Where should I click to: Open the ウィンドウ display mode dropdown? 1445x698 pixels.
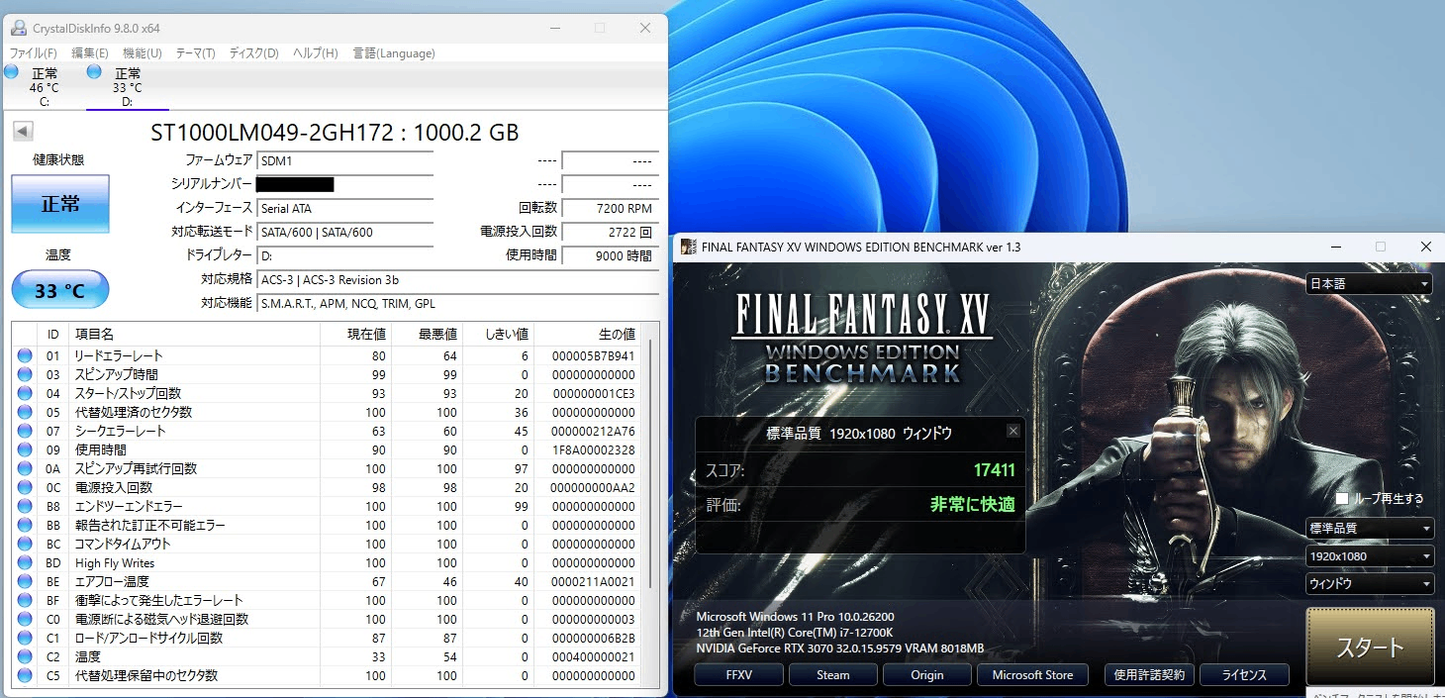[x=1369, y=584]
